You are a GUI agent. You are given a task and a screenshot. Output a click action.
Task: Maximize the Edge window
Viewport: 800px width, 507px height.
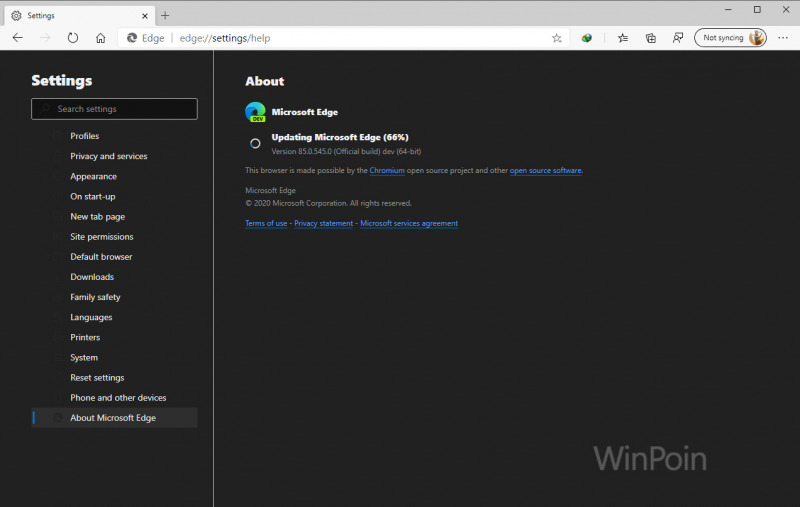tap(757, 10)
